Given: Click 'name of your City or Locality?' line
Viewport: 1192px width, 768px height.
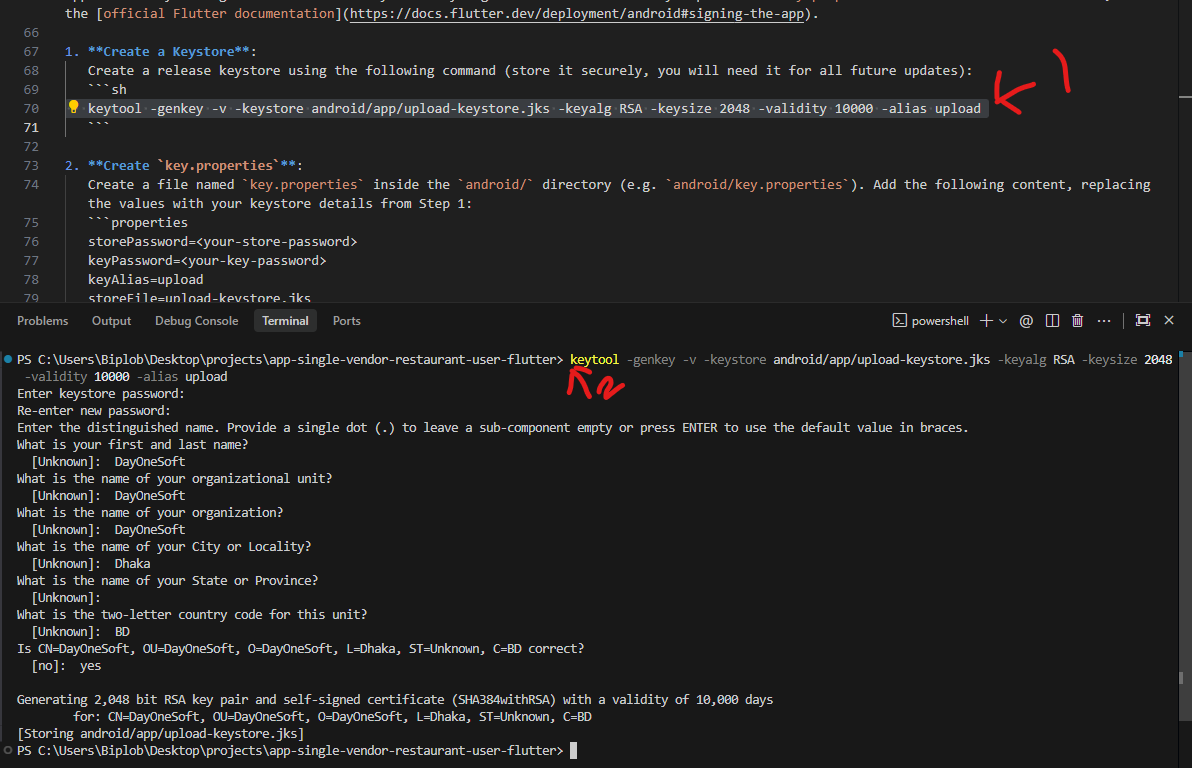Looking at the screenshot, I should [x=163, y=547].
